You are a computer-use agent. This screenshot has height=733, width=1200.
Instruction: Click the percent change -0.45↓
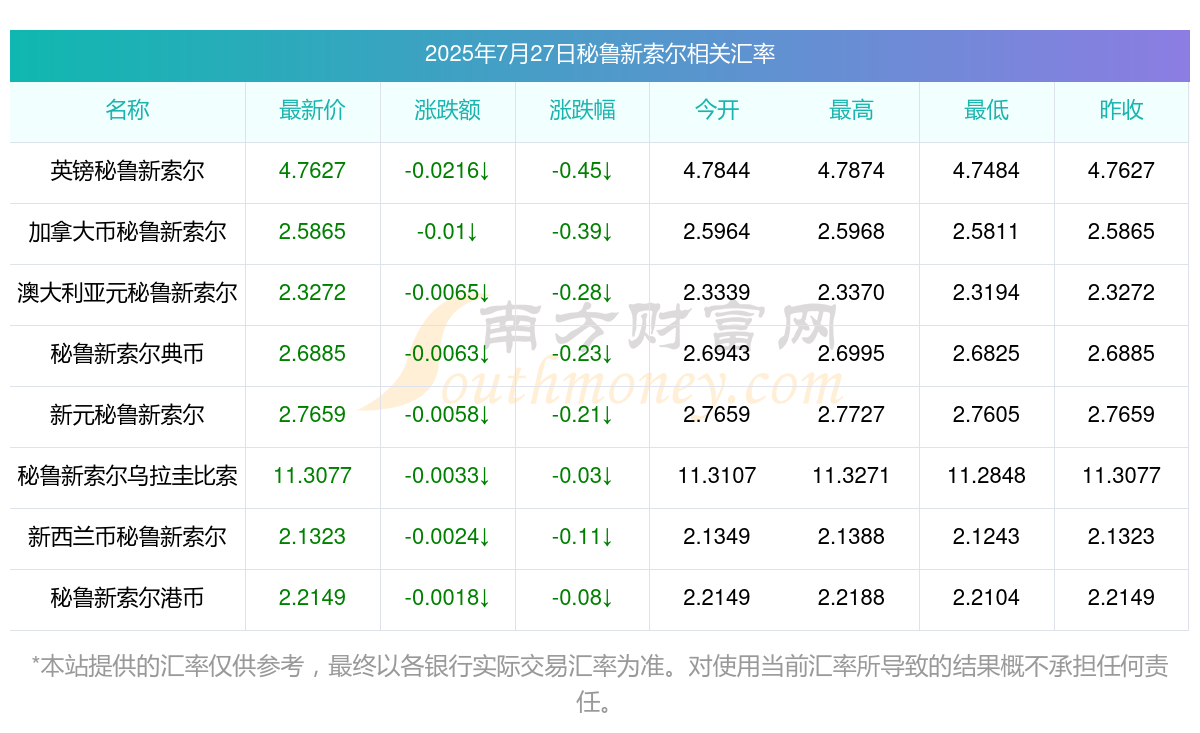pos(582,171)
